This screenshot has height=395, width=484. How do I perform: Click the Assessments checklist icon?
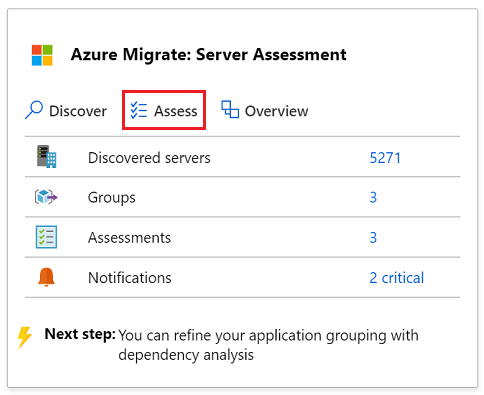coord(46,237)
